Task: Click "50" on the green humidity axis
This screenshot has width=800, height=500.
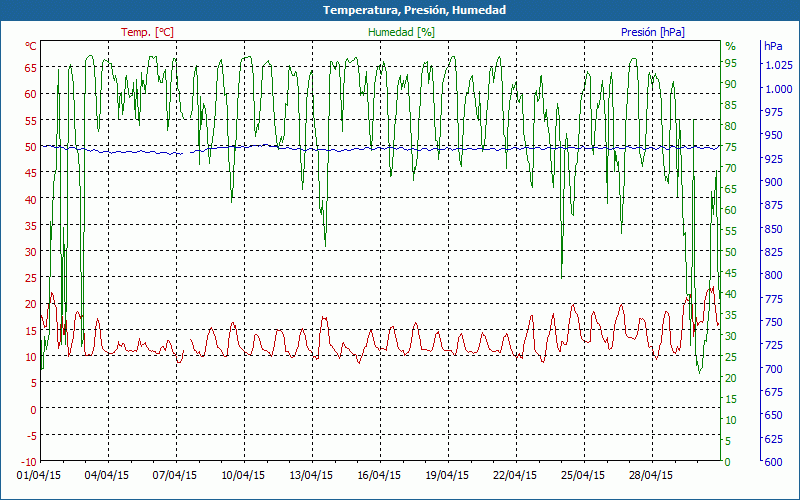Action: (730, 252)
